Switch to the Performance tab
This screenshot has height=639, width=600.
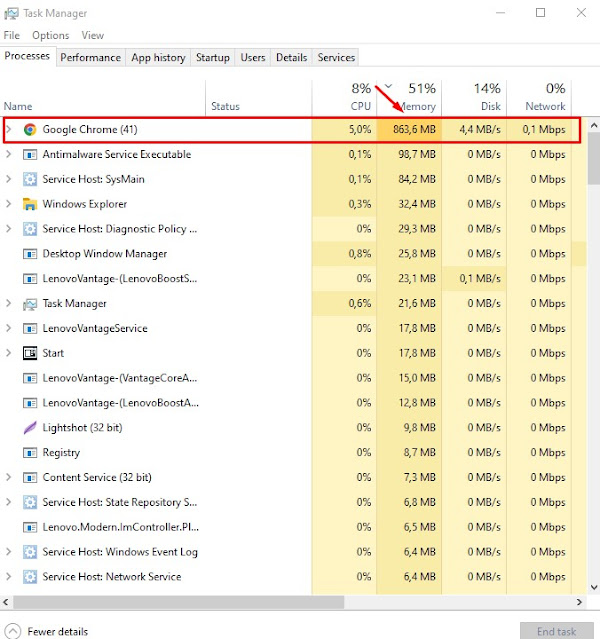[x=90, y=57]
